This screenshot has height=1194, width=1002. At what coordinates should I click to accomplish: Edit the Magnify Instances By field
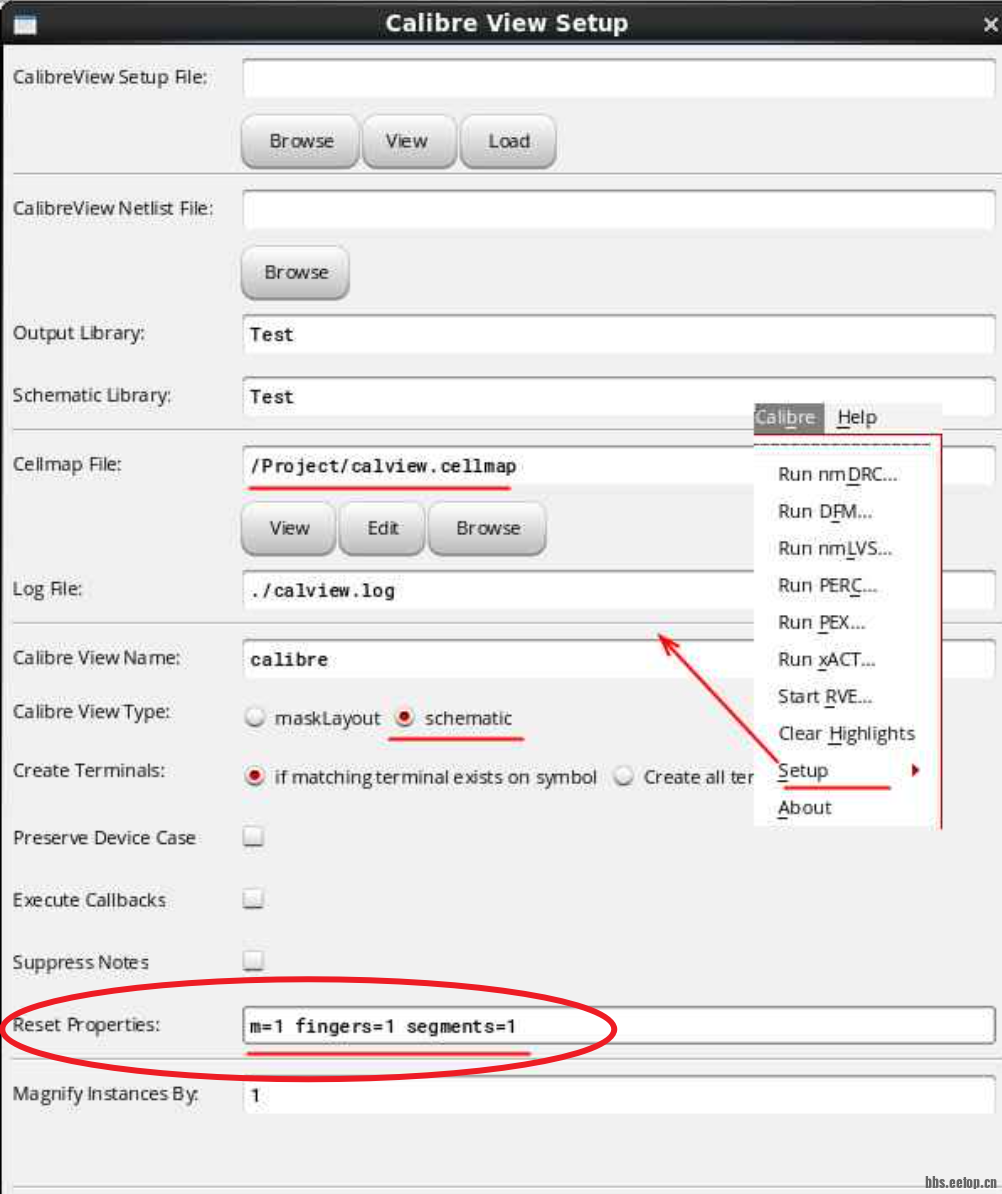[x=618, y=1095]
